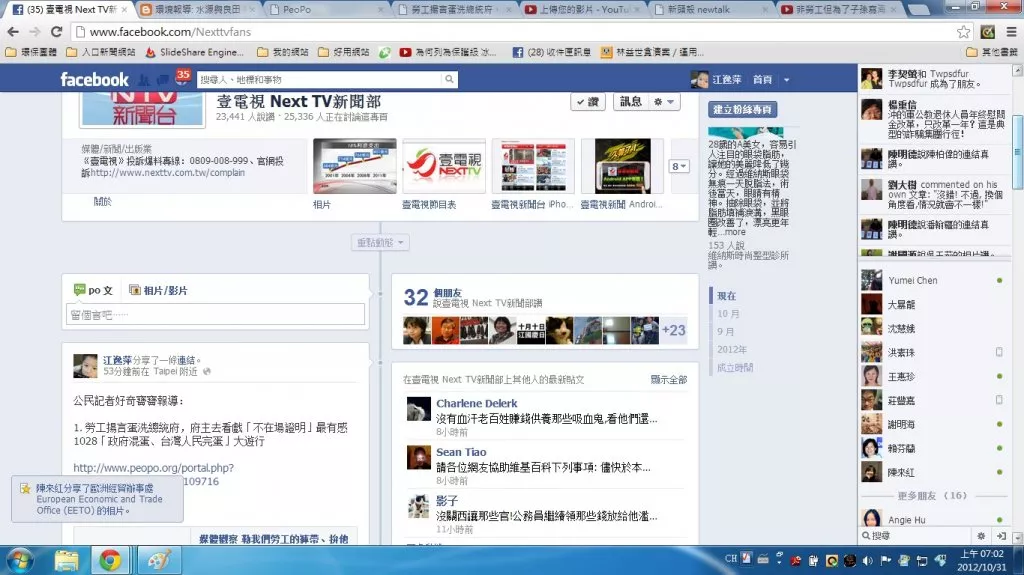1024x575 pixels.
Task: Select the 相片/影片 tab
Action: tap(158, 290)
